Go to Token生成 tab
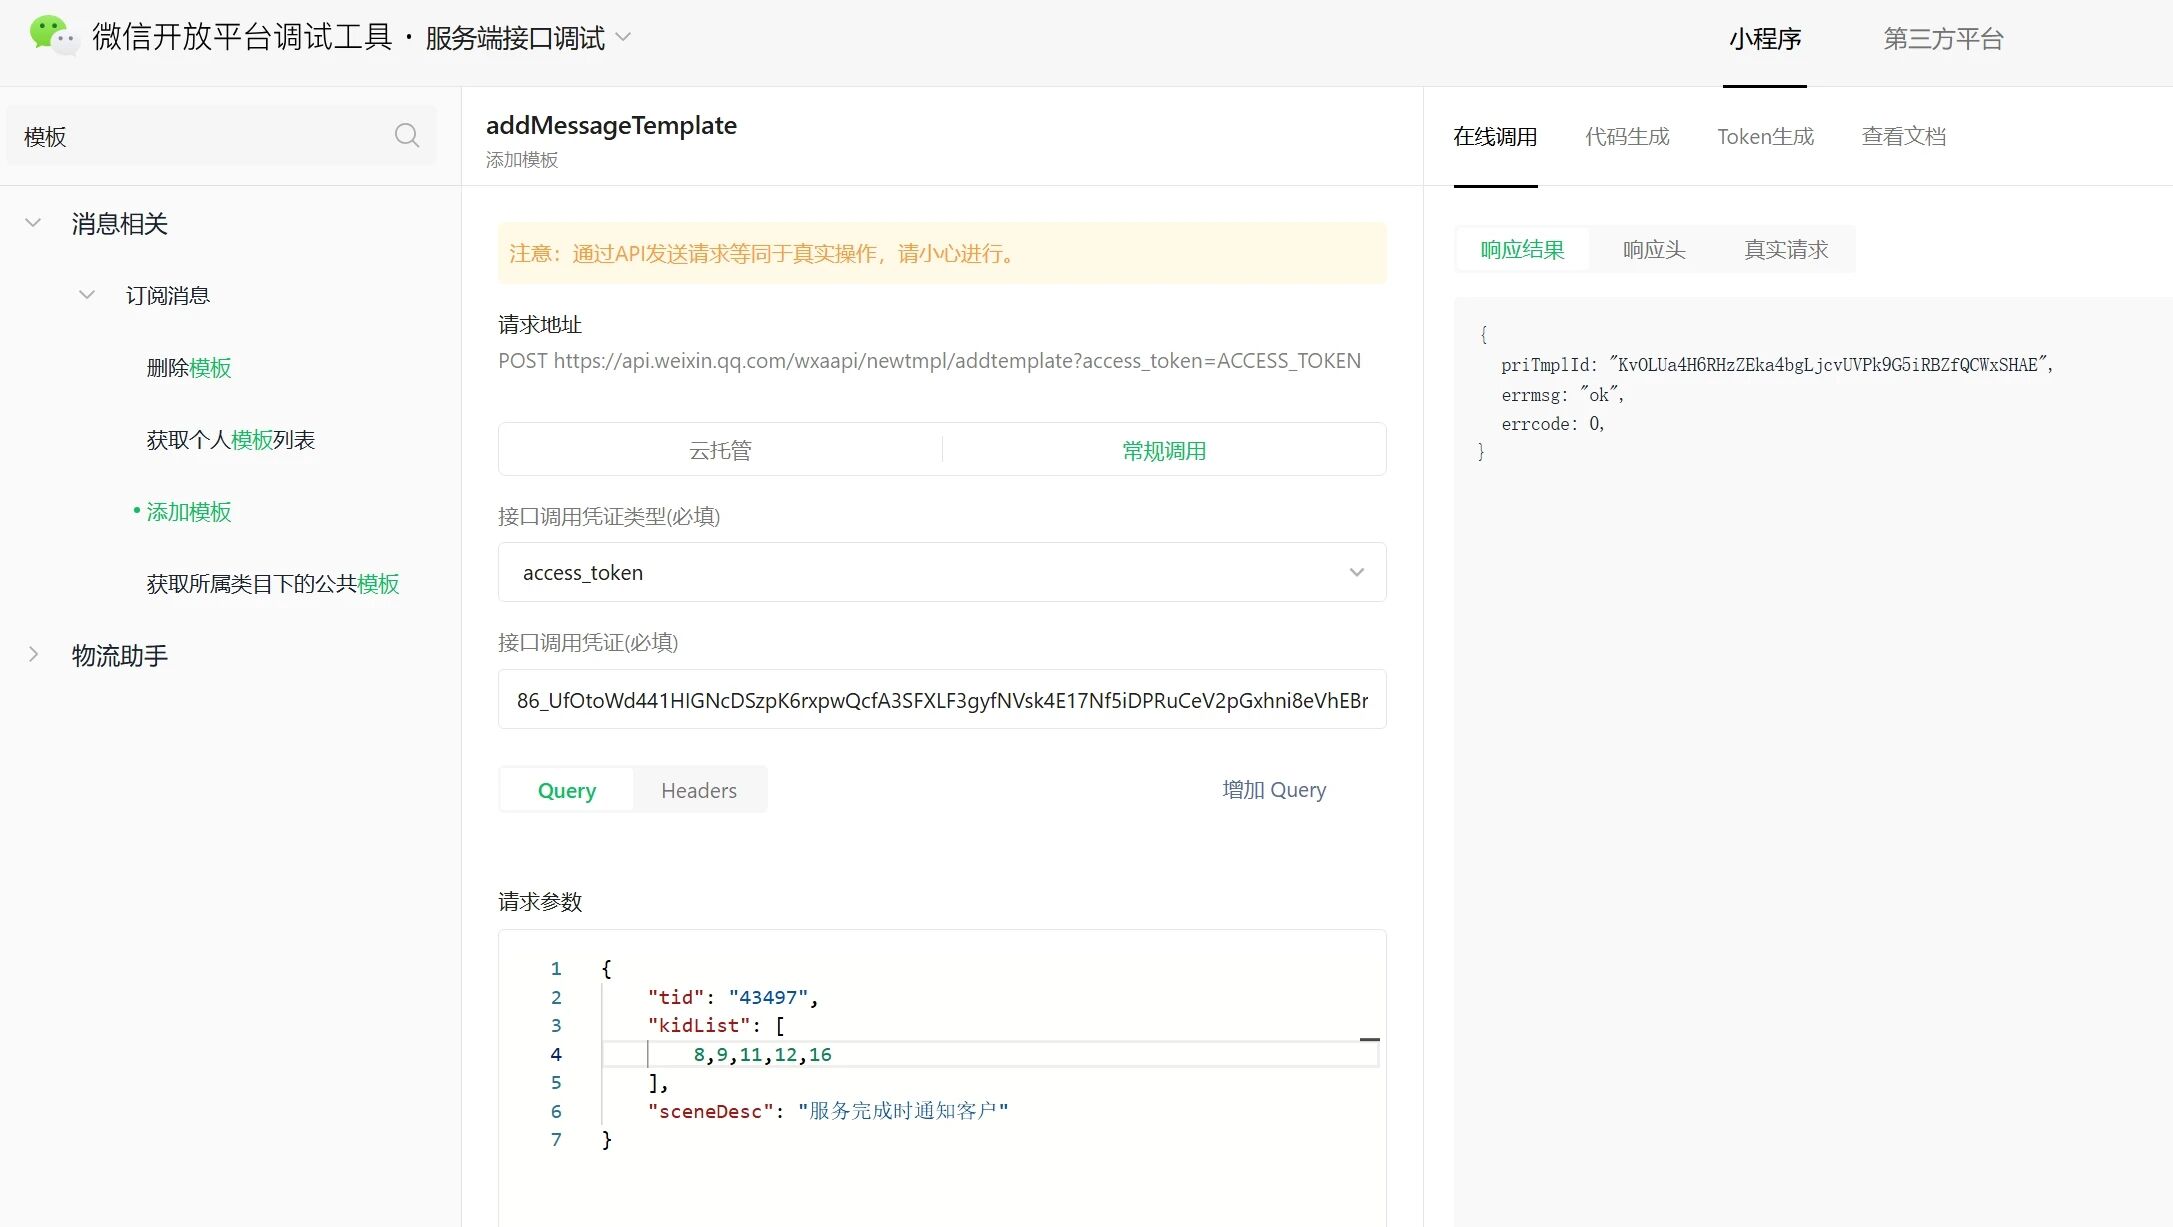Screen dimensions: 2173x1227 1765,136
